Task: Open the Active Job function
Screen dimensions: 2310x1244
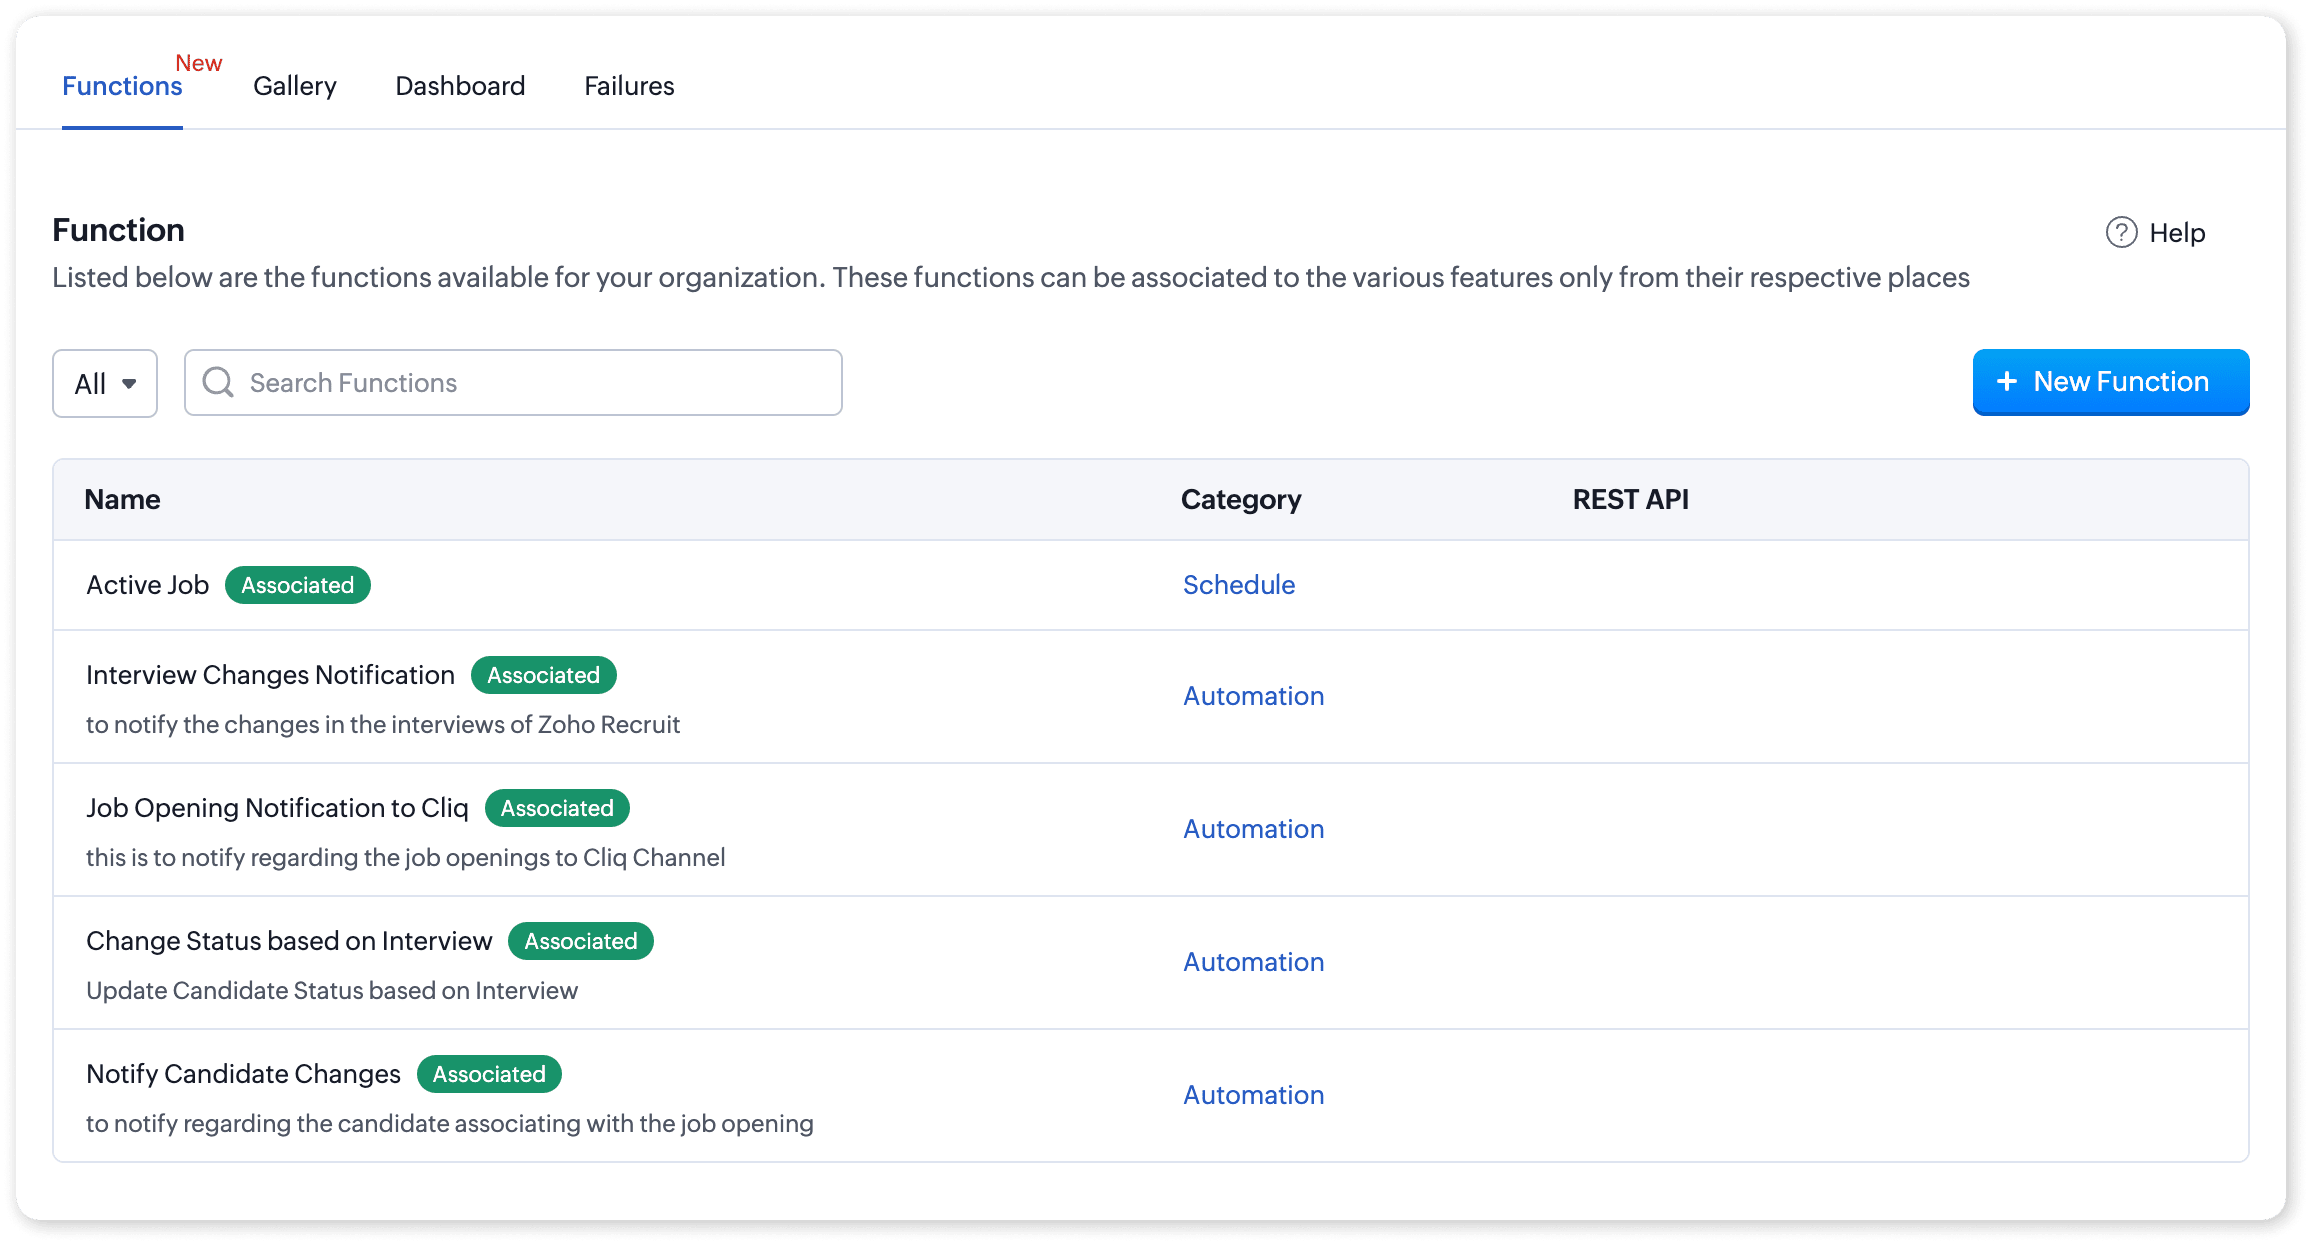Action: 147,585
